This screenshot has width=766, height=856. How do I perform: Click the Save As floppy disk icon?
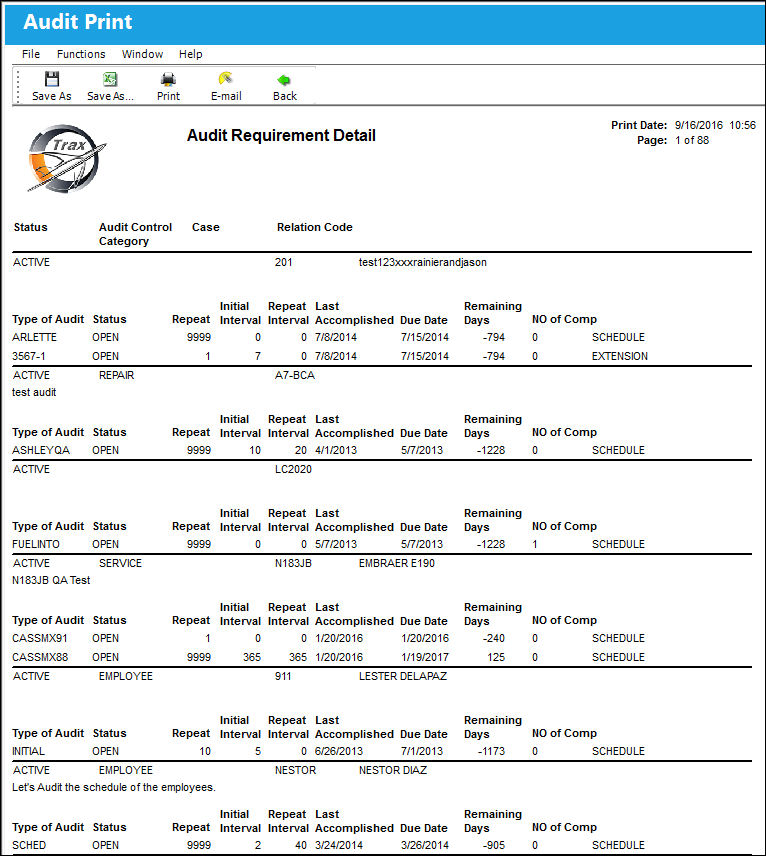(52, 79)
